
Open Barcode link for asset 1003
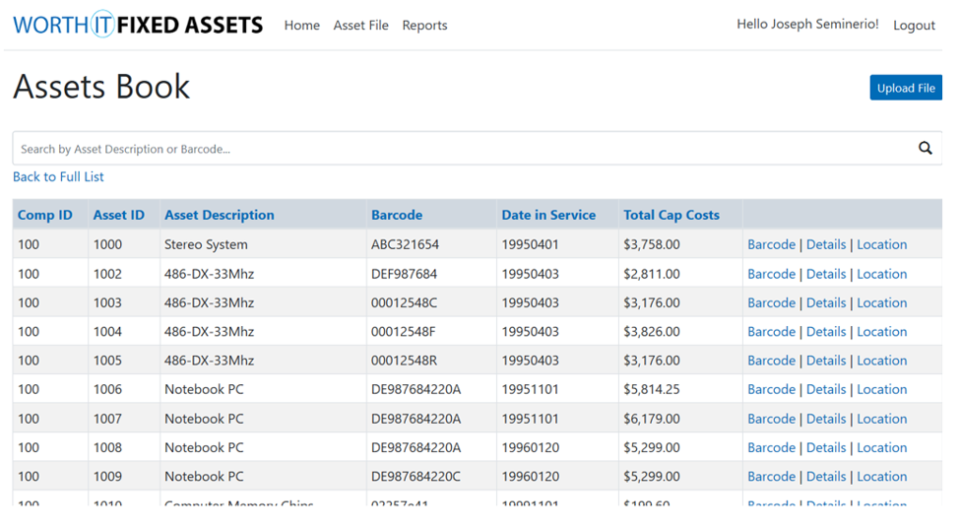point(771,303)
